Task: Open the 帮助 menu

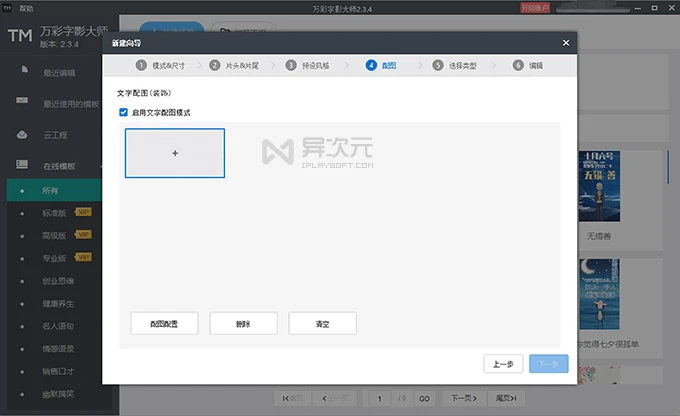Action: (26, 8)
